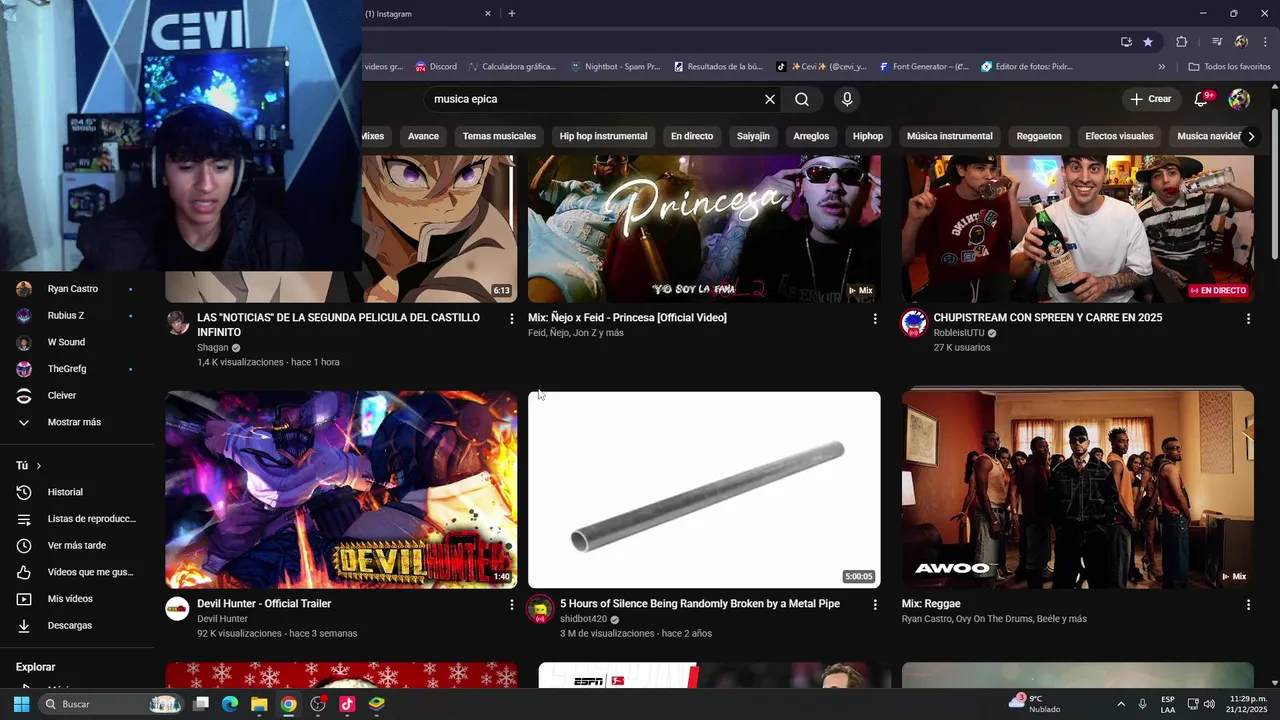
Task: Select the Música instrumental chip
Action: tap(950, 136)
